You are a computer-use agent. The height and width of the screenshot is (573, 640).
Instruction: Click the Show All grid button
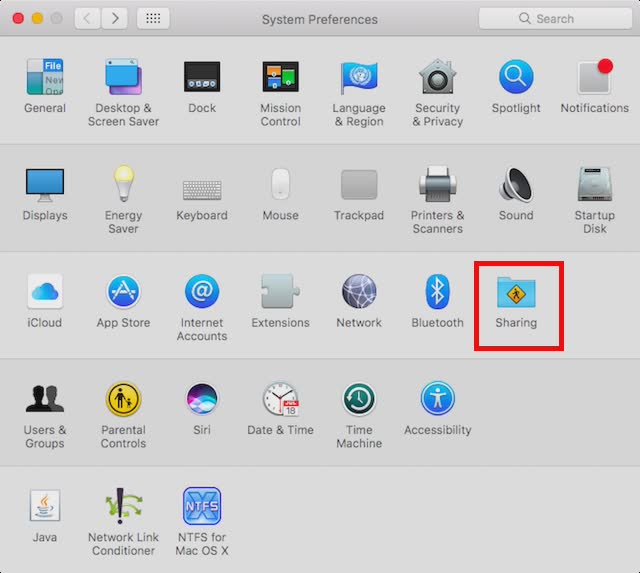point(152,19)
